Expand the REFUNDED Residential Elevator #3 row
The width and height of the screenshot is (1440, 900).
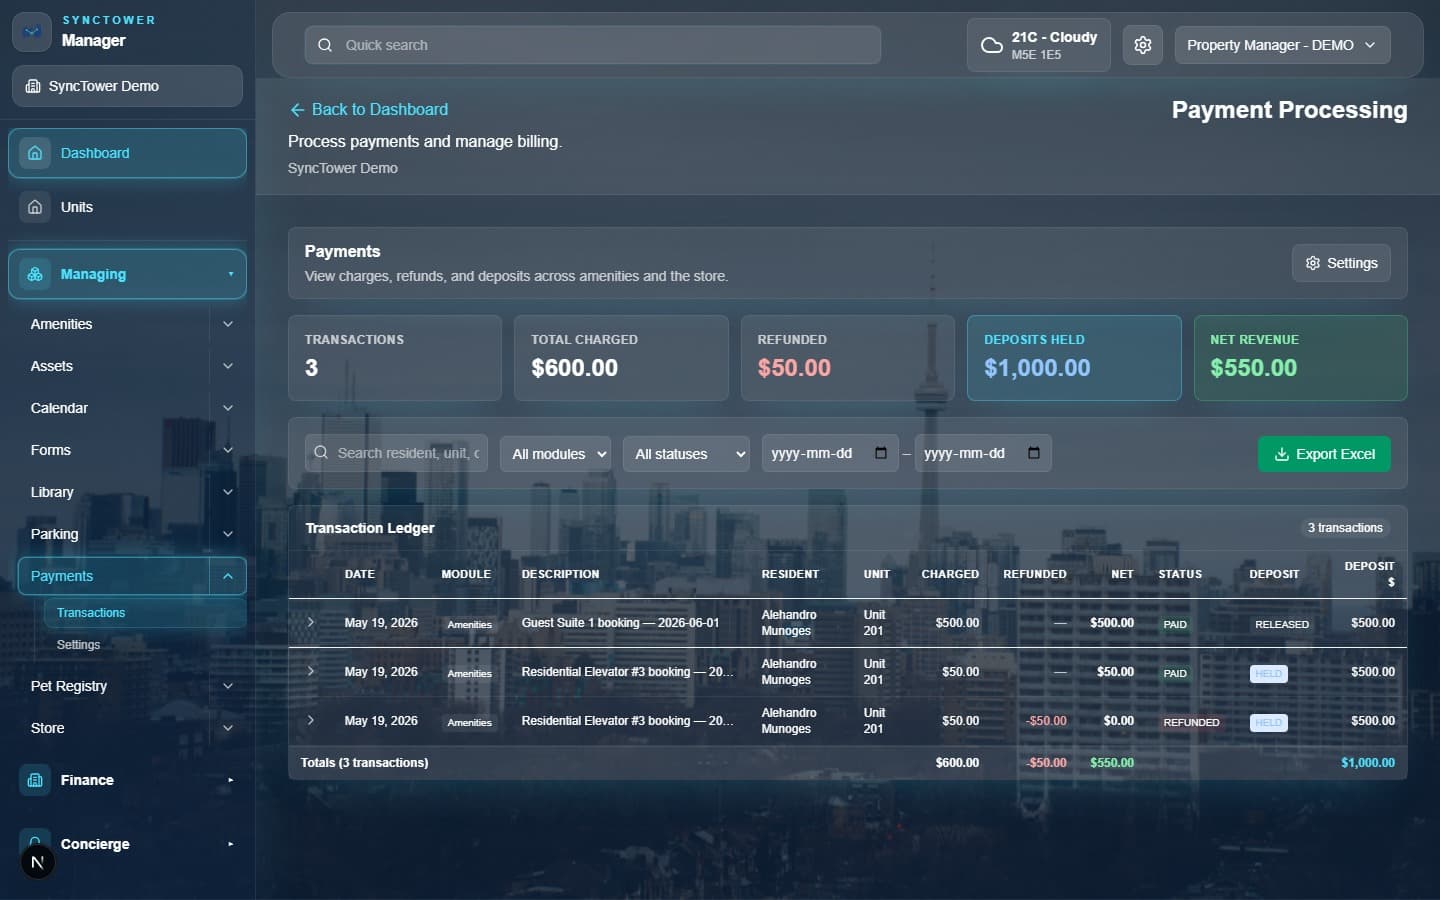311,720
